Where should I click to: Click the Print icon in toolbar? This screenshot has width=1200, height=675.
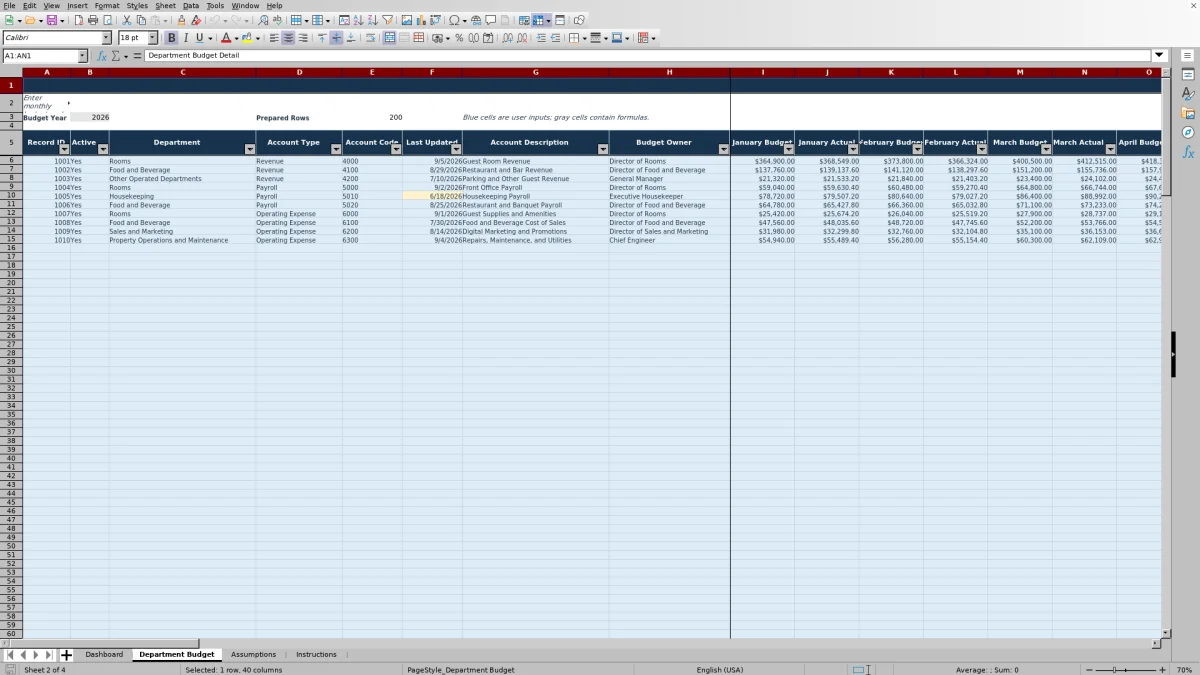coord(93,20)
